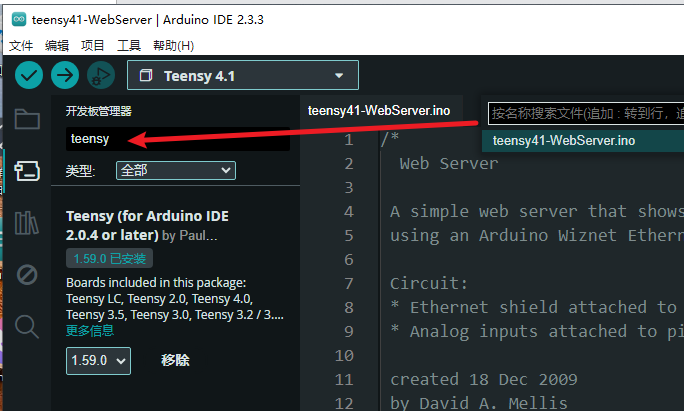Click 'Boards included in this package:' text
The width and height of the screenshot is (684, 411).
[x=156, y=283]
